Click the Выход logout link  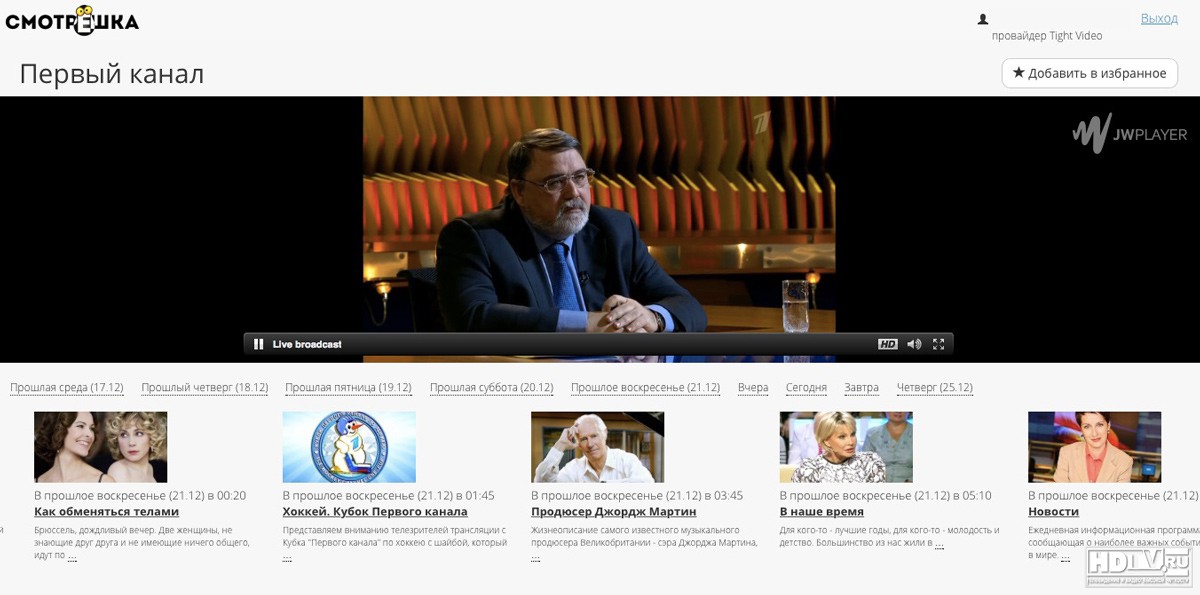(1159, 18)
